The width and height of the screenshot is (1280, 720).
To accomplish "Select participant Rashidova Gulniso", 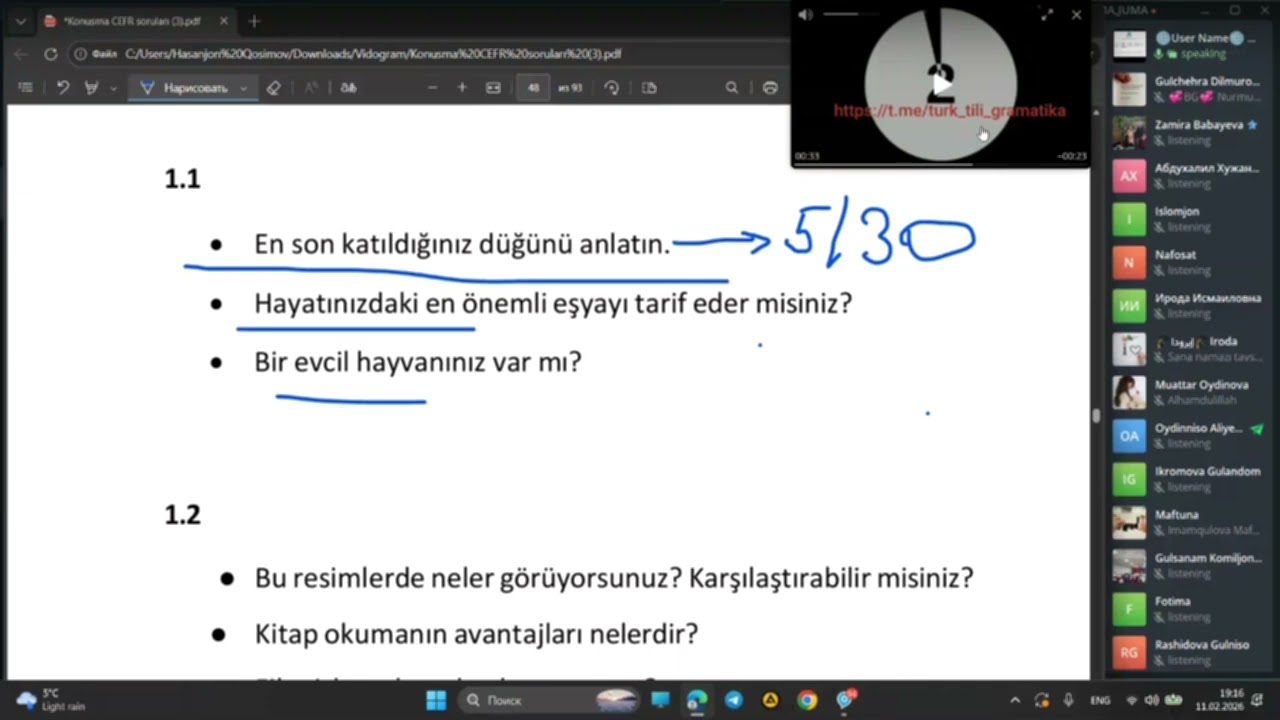I will click(x=1187, y=652).
